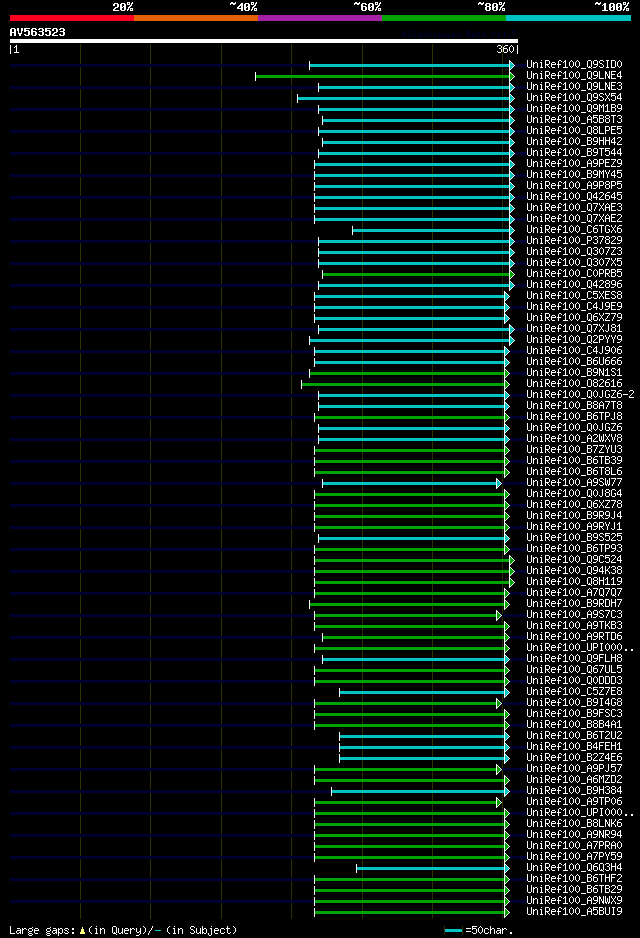Select hit label UniRef100_Q7XAE3
The height and width of the screenshot is (938, 640).
pyautogui.click(x=574, y=208)
